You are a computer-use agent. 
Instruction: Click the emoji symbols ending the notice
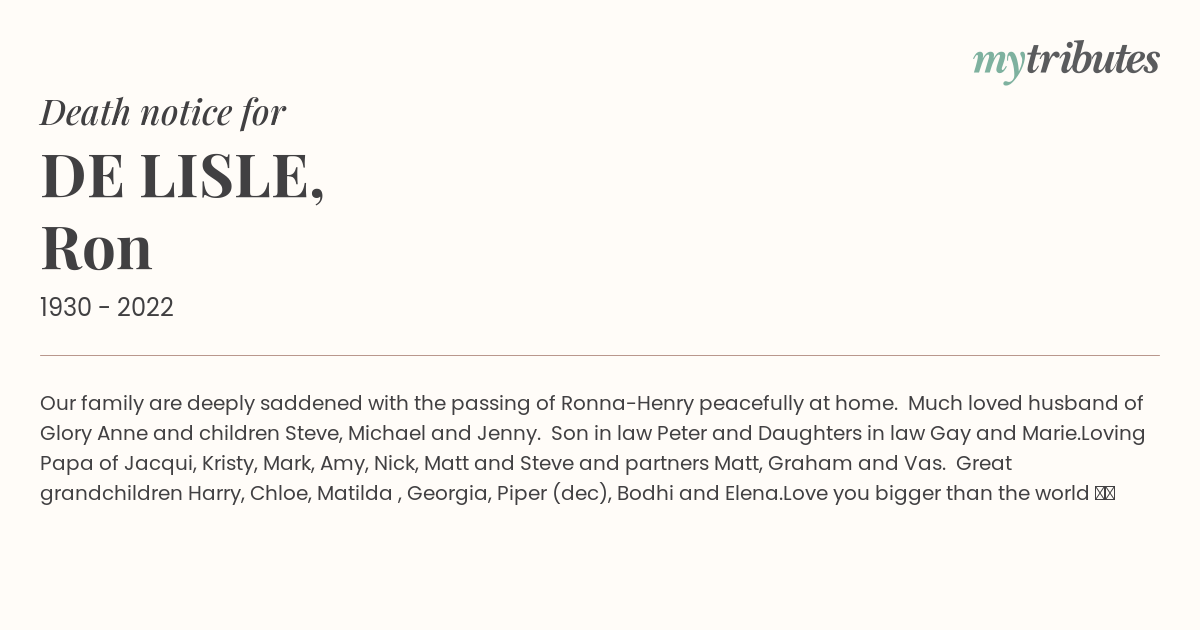click(1105, 494)
